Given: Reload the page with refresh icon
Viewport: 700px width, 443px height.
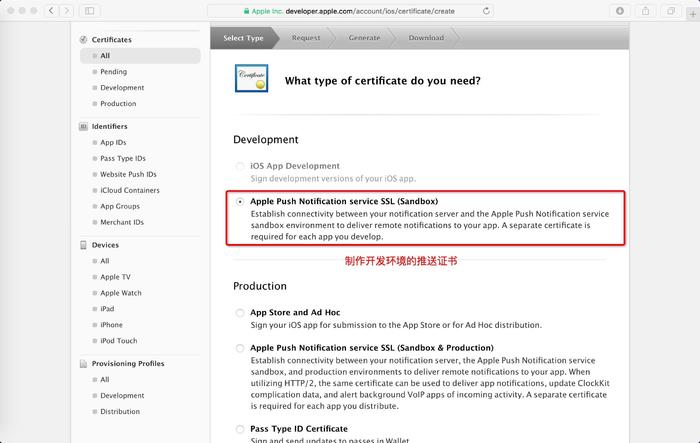Looking at the screenshot, I should [x=487, y=11].
